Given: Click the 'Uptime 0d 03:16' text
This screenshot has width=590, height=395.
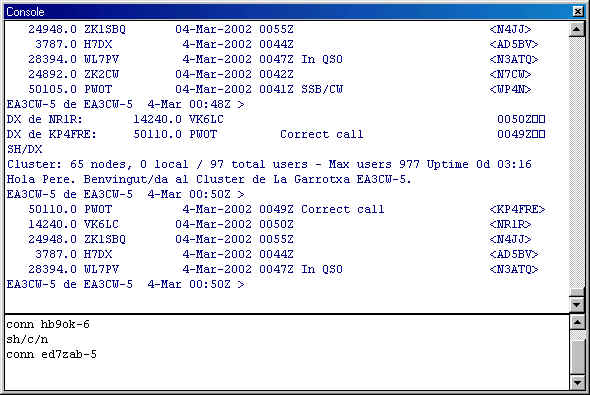Looking at the screenshot, I should pos(479,164).
